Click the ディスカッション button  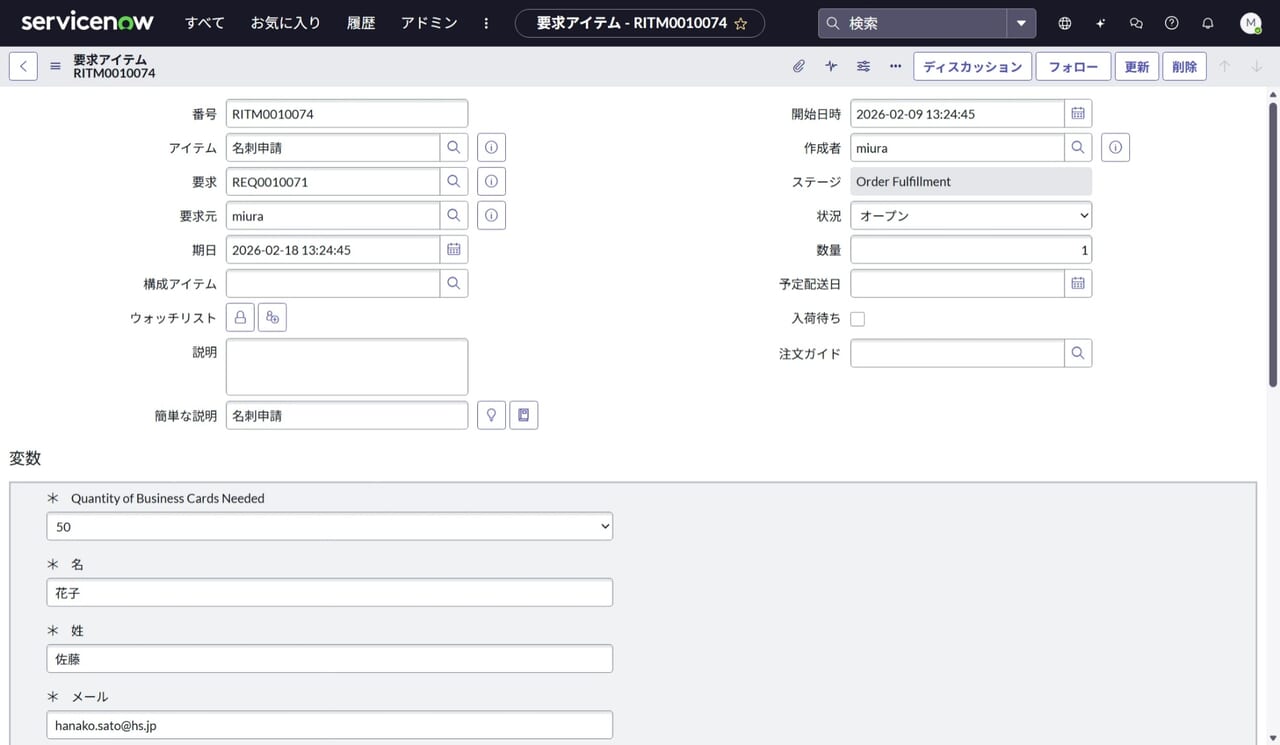[972, 67]
